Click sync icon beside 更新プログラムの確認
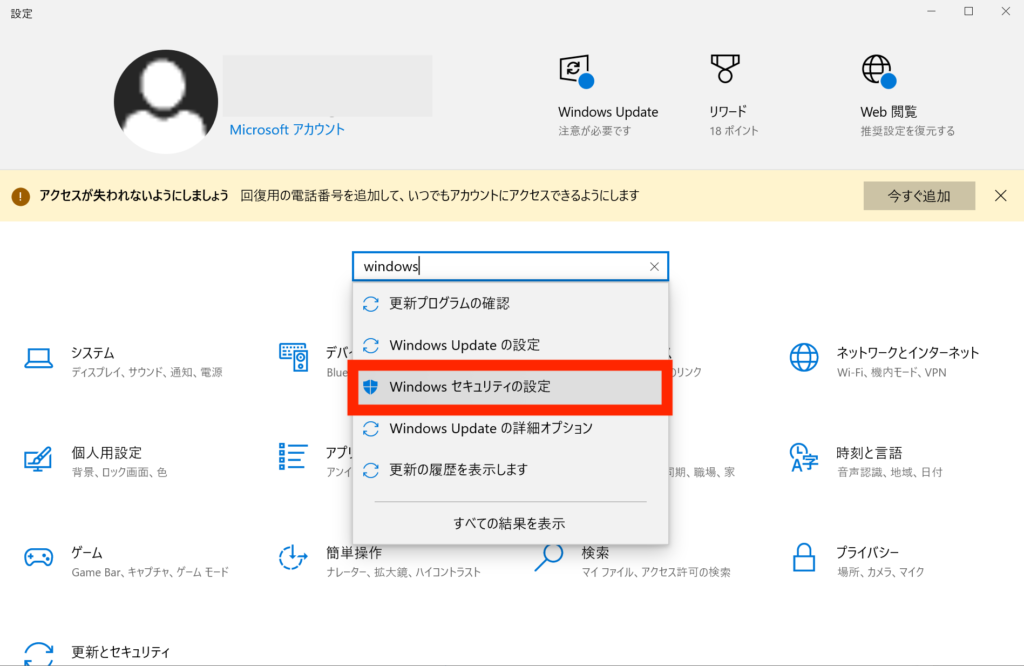The width and height of the screenshot is (1024, 666). tap(371, 304)
